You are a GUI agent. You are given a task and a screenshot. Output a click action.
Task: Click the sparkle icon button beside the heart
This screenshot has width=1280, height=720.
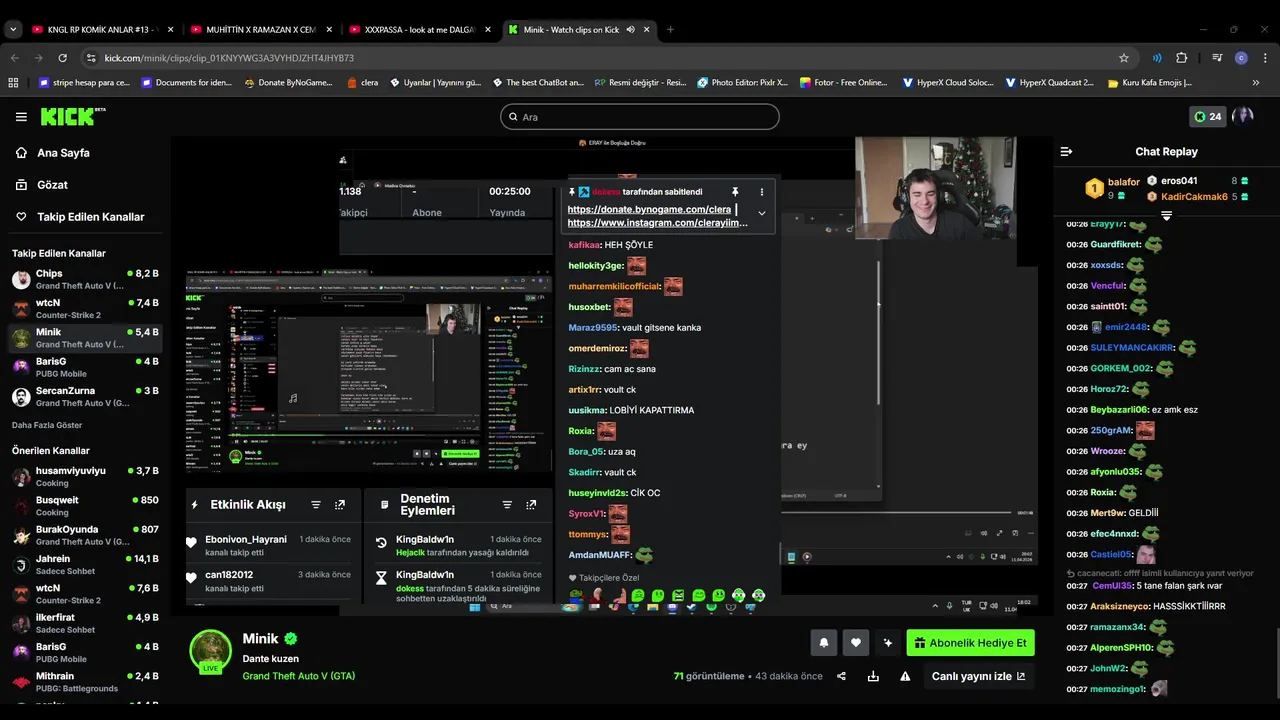[887, 643]
